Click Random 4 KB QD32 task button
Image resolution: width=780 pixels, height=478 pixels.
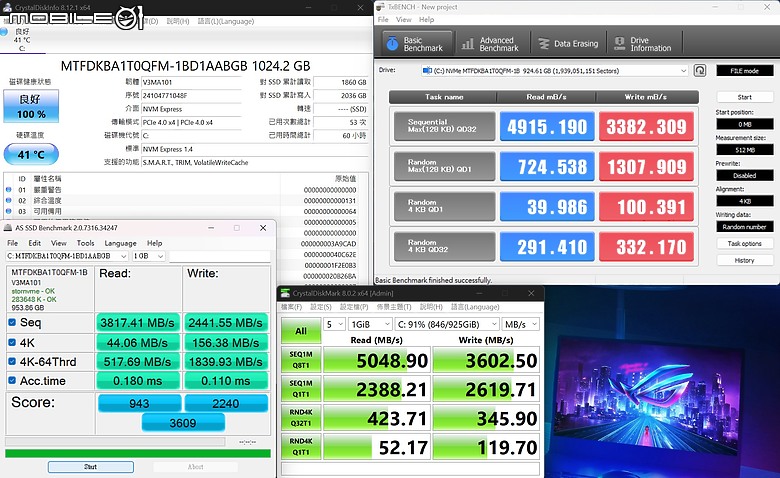(444, 246)
